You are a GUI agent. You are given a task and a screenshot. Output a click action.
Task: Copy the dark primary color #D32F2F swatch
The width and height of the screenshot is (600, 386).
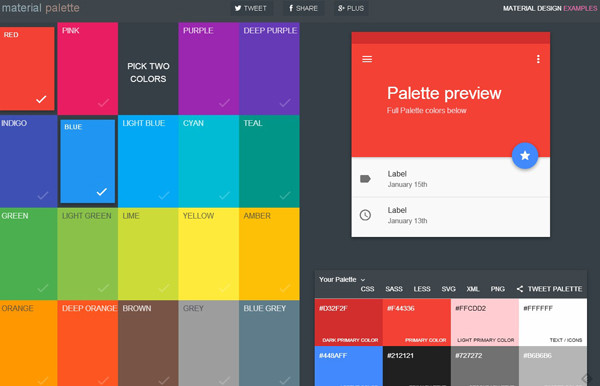(349, 322)
